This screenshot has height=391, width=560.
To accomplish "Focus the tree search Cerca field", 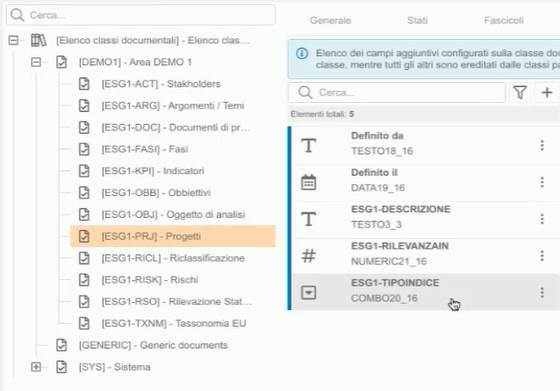I will (x=141, y=15).
